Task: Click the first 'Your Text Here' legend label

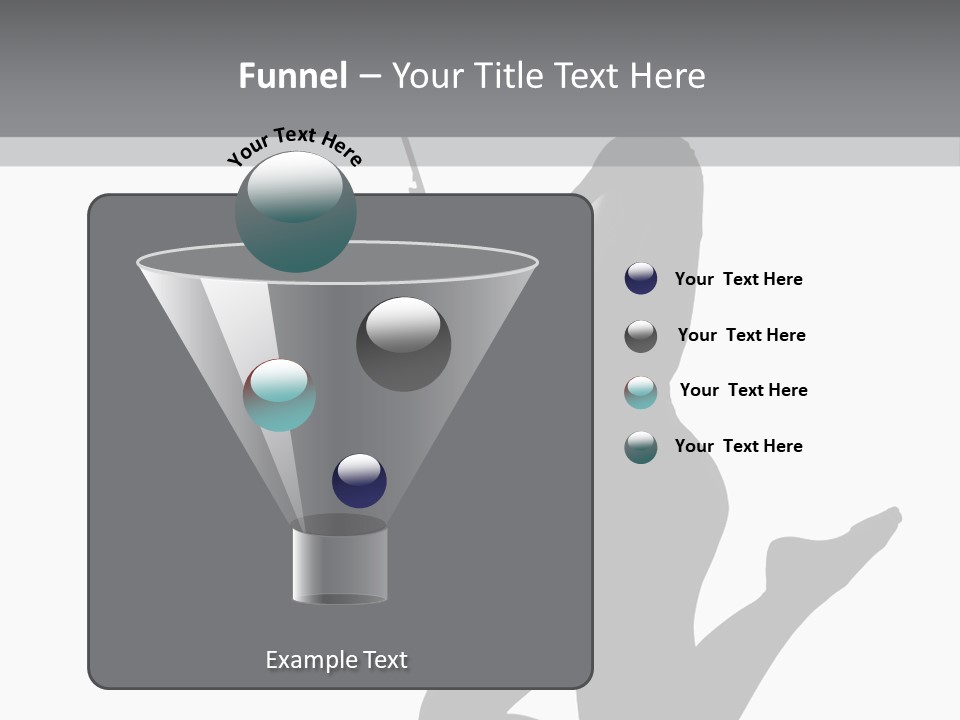Action: point(739,279)
